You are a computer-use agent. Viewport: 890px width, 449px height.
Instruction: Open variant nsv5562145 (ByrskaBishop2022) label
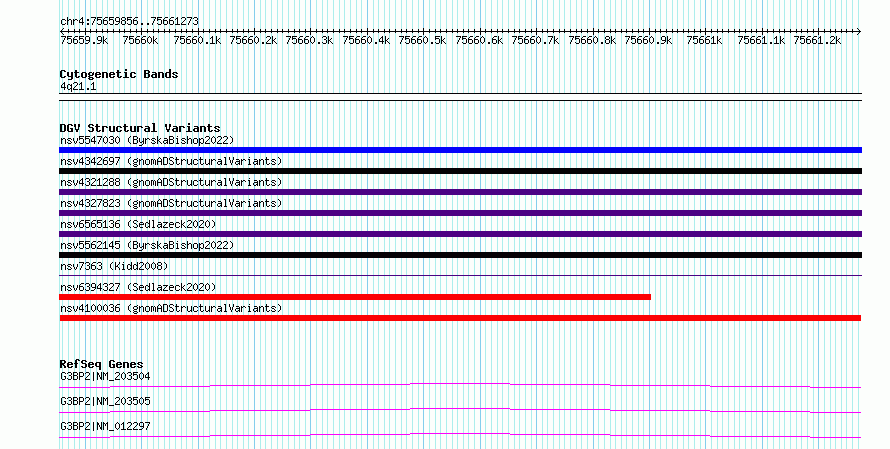point(147,245)
